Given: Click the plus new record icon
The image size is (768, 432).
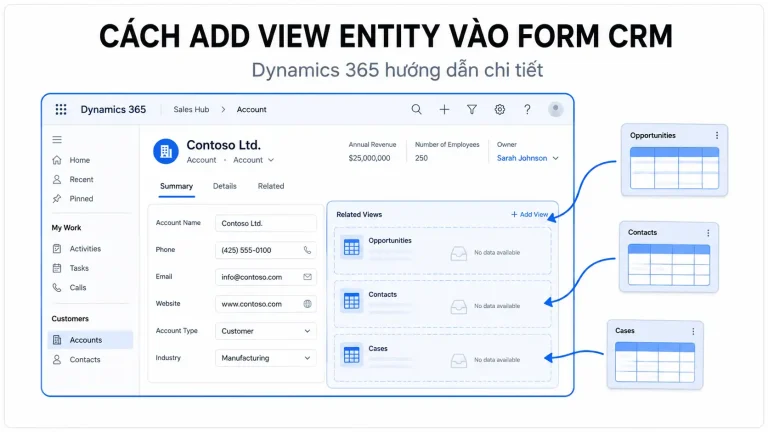Looking at the screenshot, I should coord(444,109).
